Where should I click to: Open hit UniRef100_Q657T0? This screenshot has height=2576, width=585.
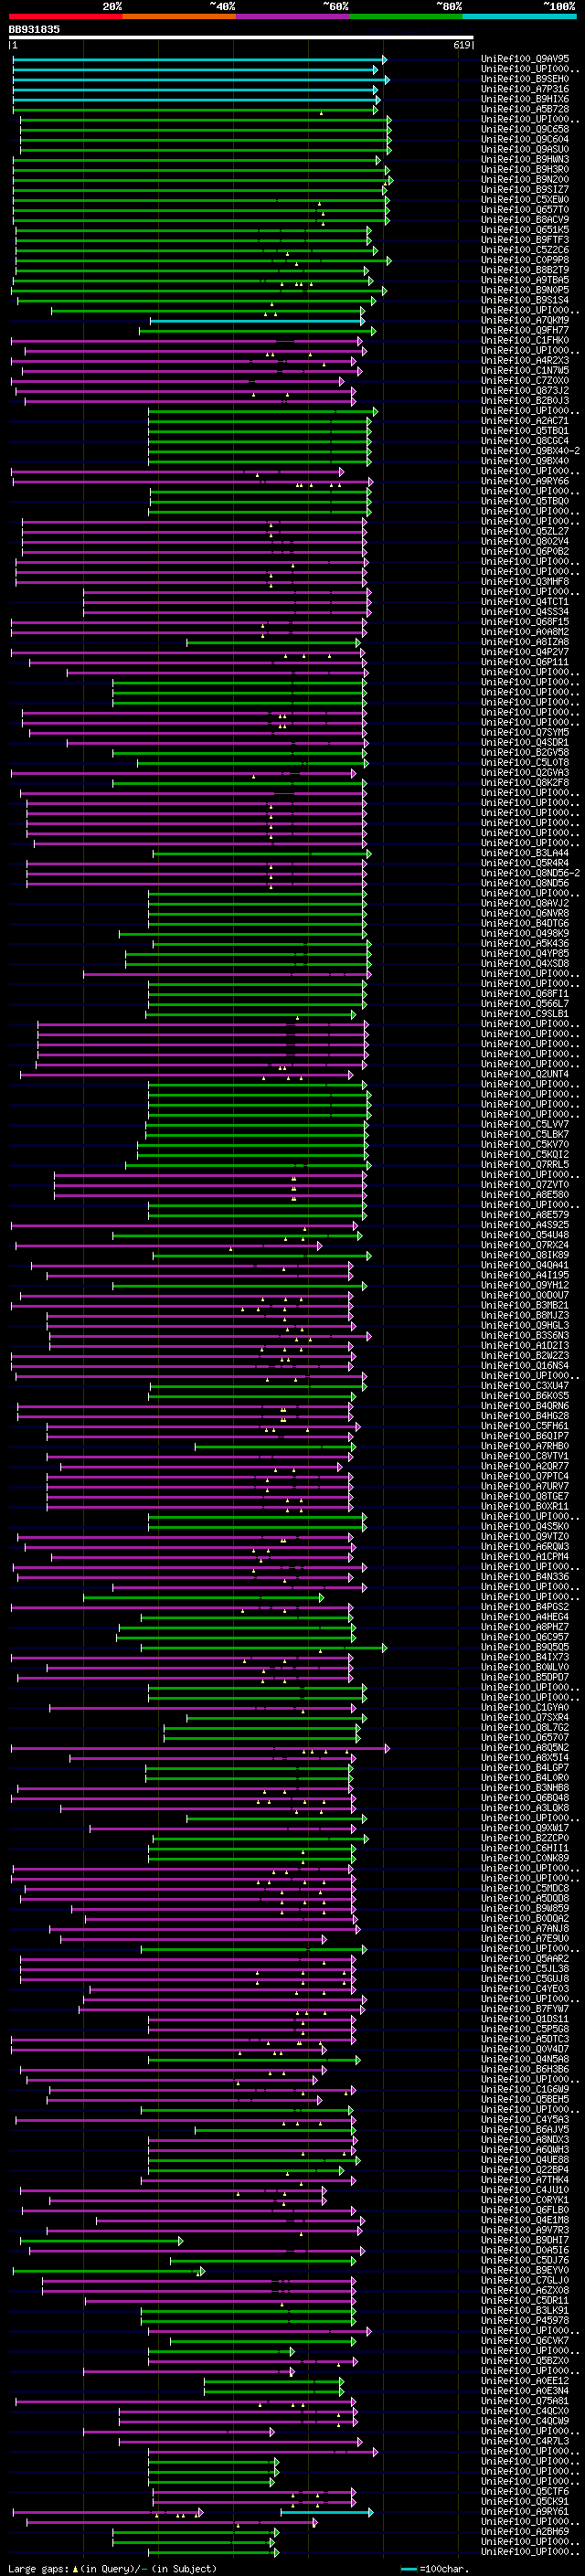tap(525, 210)
